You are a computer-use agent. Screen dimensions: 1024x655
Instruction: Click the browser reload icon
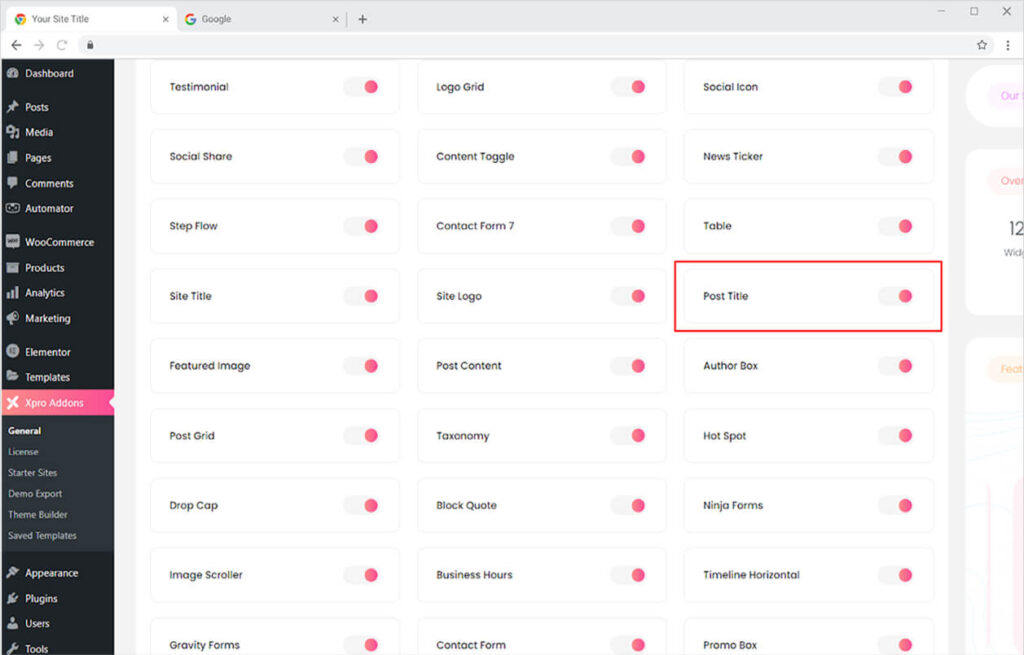coord(62,45)
